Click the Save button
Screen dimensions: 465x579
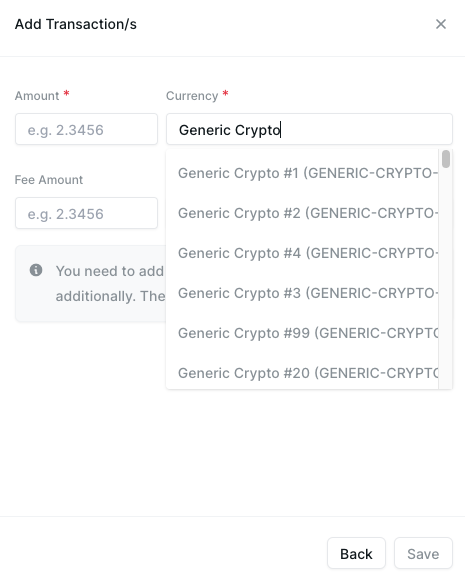[x=423, y=554]
